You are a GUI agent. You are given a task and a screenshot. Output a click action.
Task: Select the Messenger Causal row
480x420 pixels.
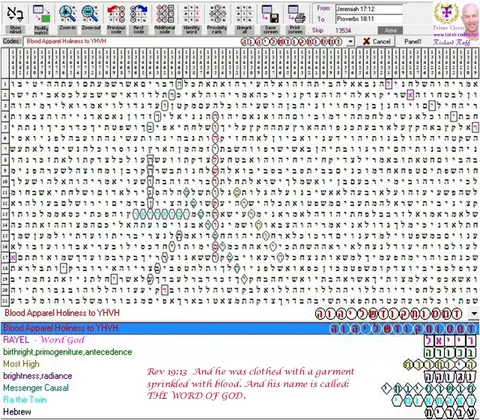(239, 388)
